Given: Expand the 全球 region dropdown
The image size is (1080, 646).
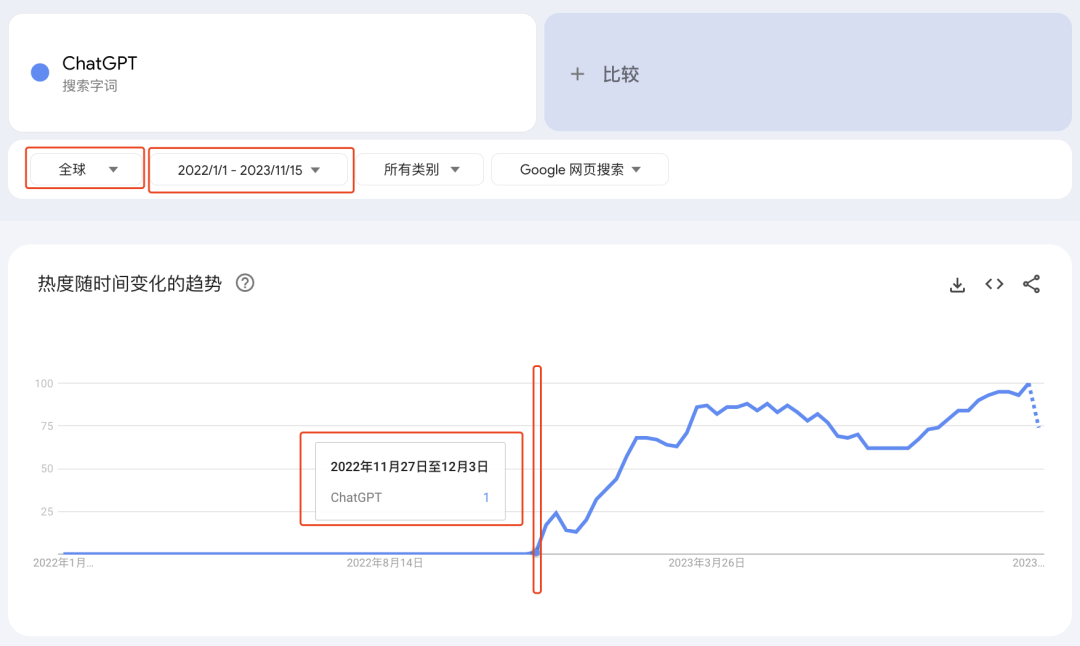Looking at the screenshot, I should (x=87, y=169).
